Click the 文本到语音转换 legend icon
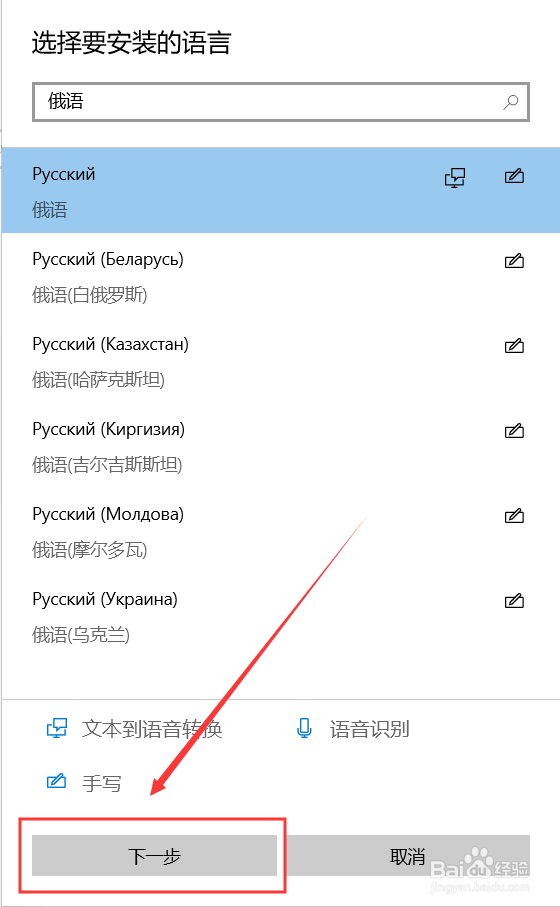 (57, 728)
